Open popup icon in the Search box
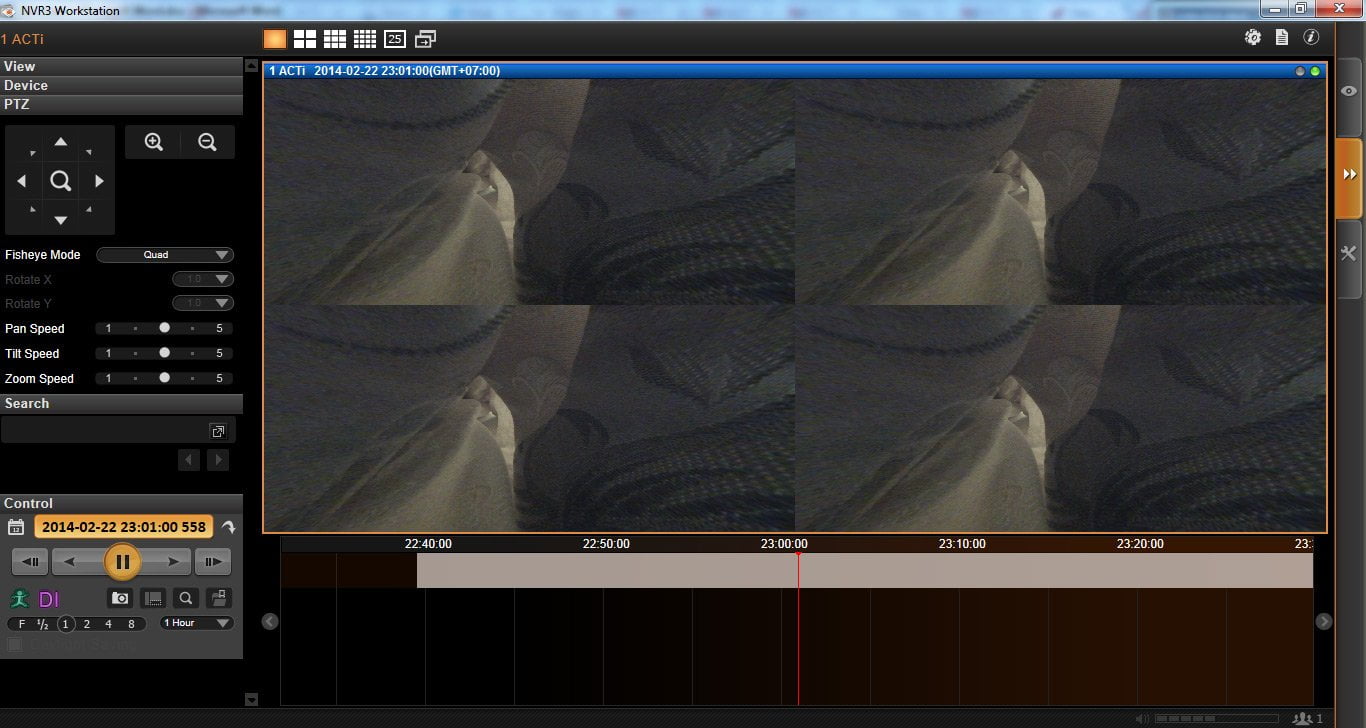Screen dimensions: 1366x728 click(217, 431)
